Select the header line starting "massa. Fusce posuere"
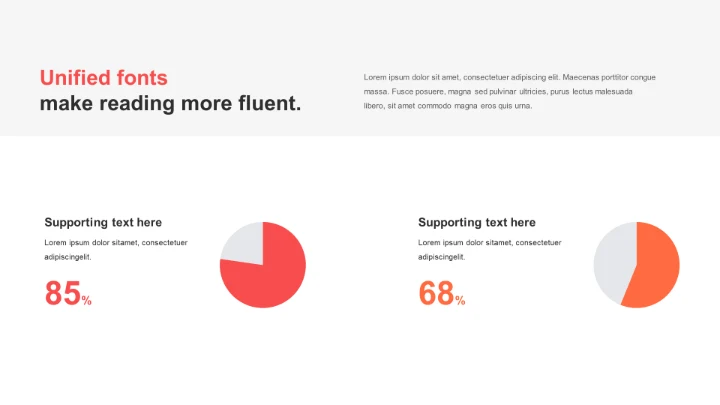The height and width of the screenshot is (405, 720). coord(497,91)
